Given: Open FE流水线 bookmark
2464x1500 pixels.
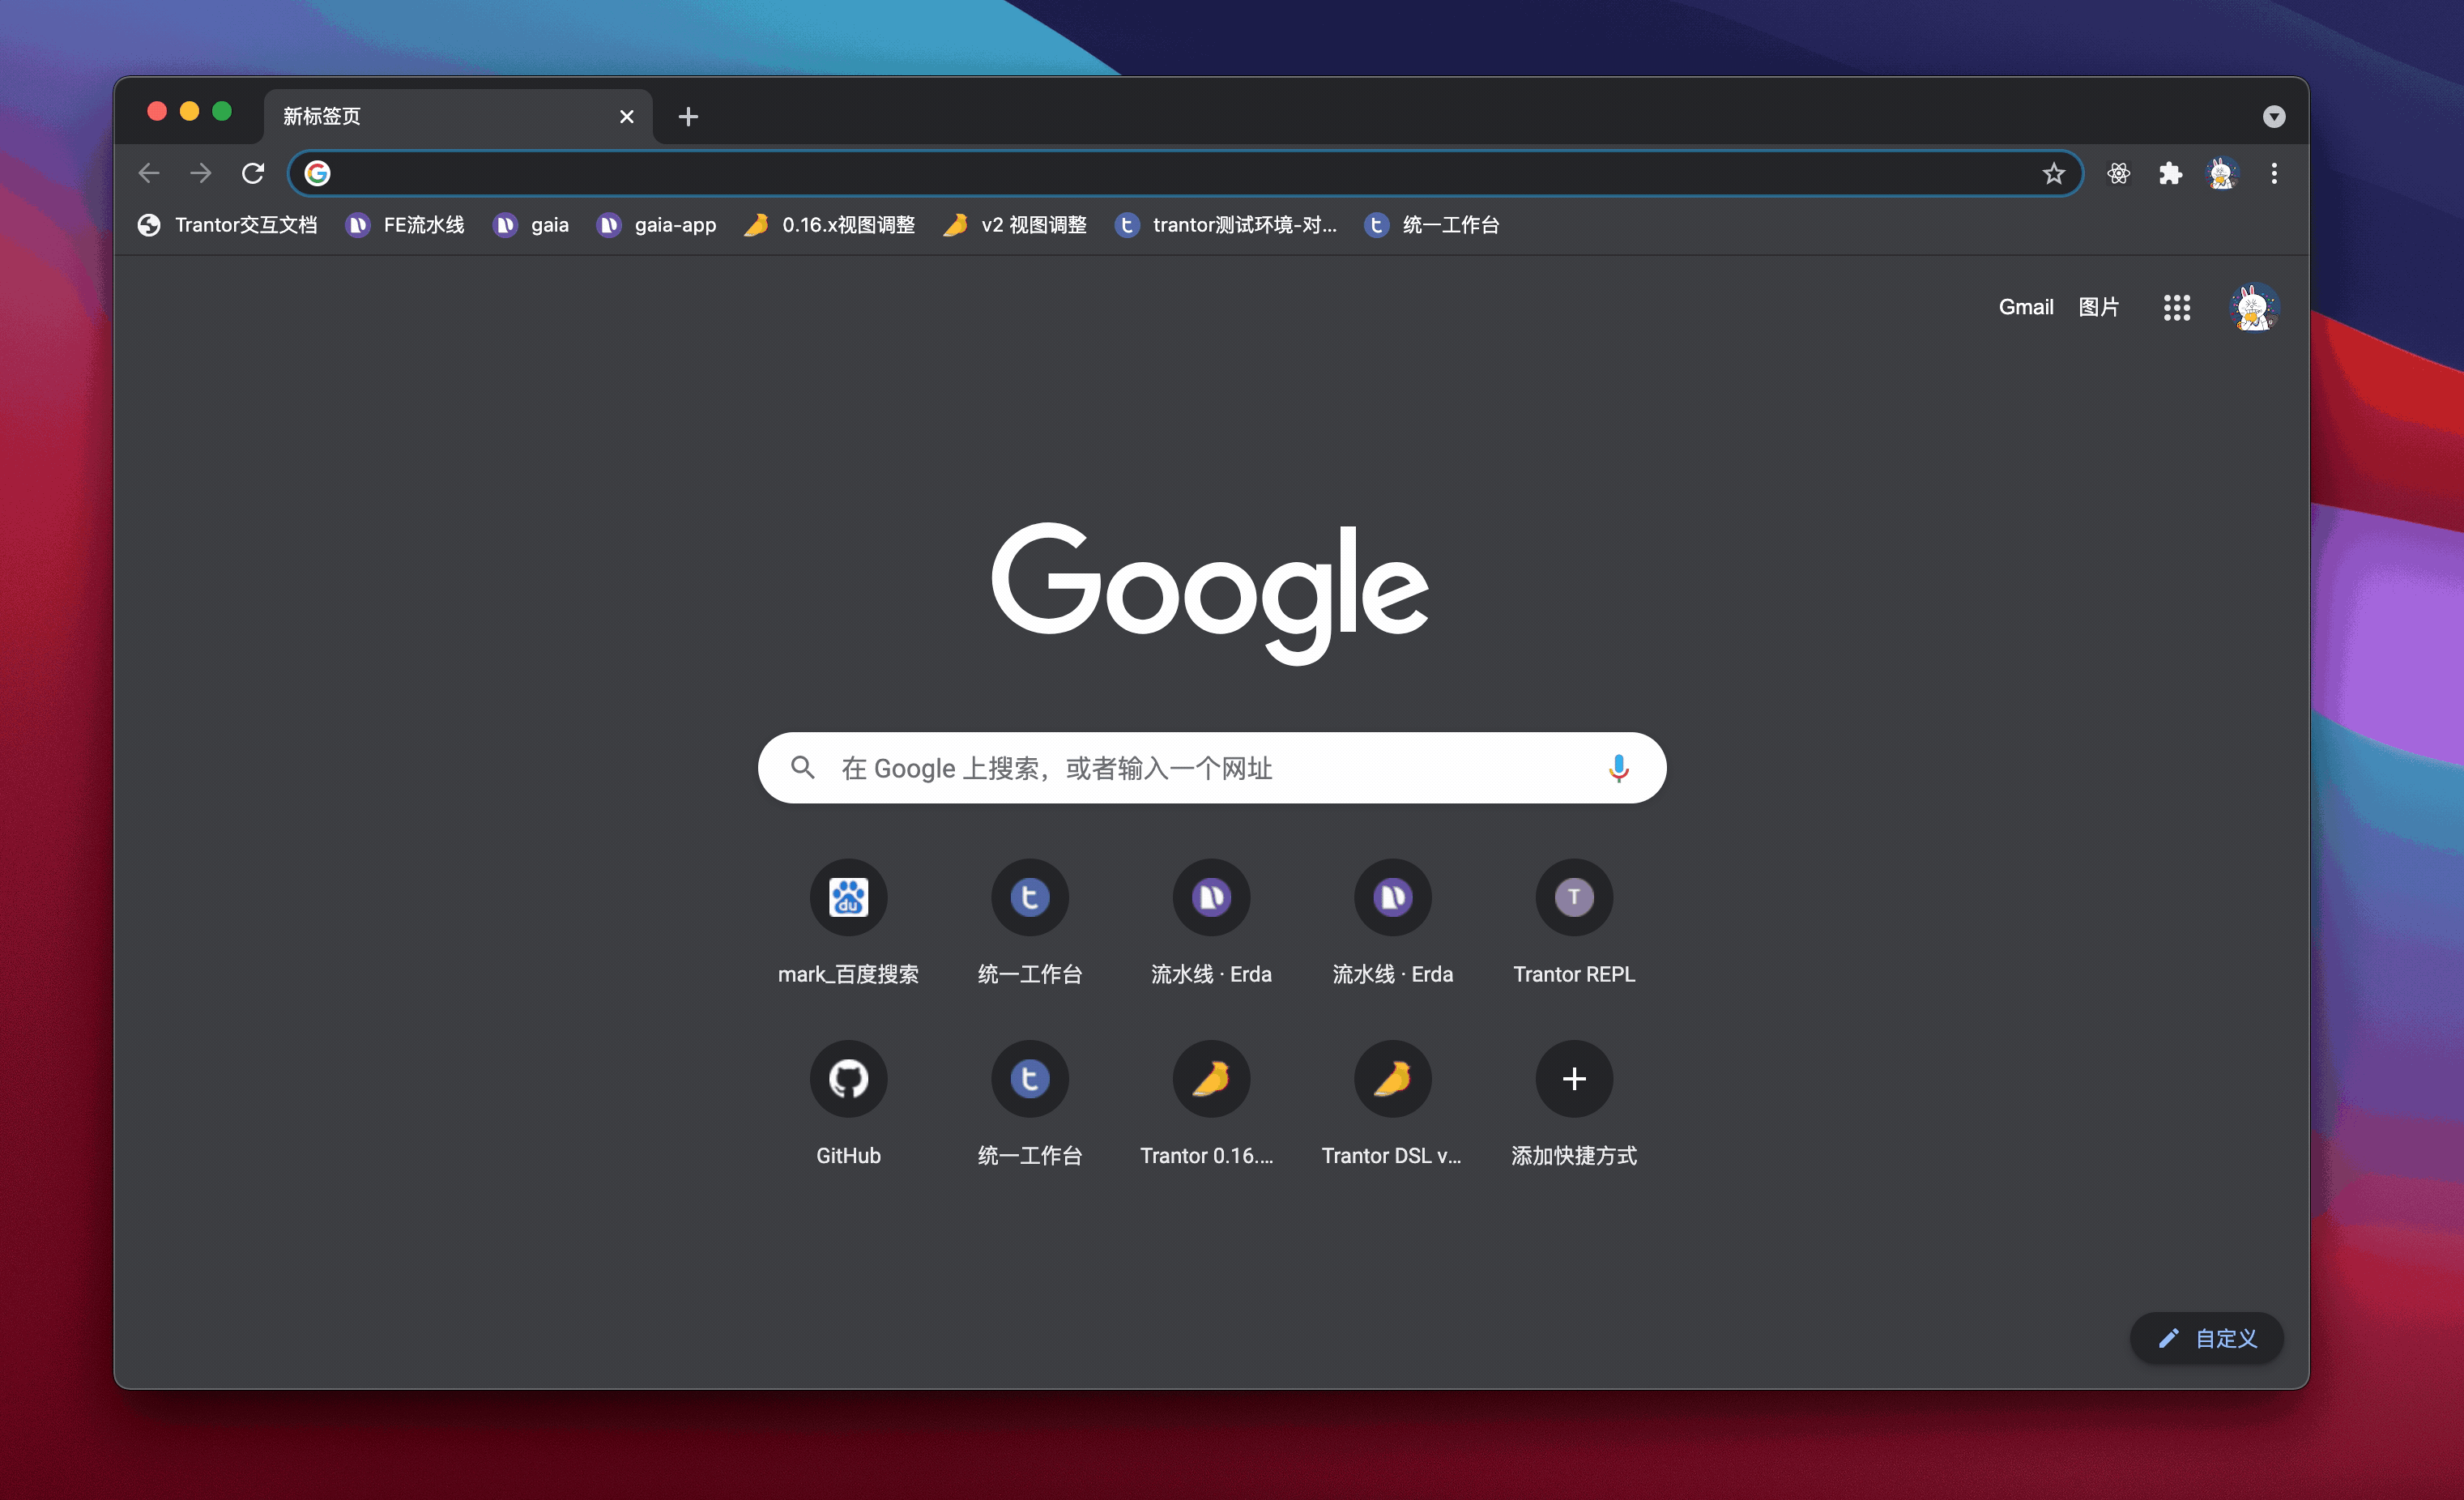Looking at the screenshot, I should [405, 225].
